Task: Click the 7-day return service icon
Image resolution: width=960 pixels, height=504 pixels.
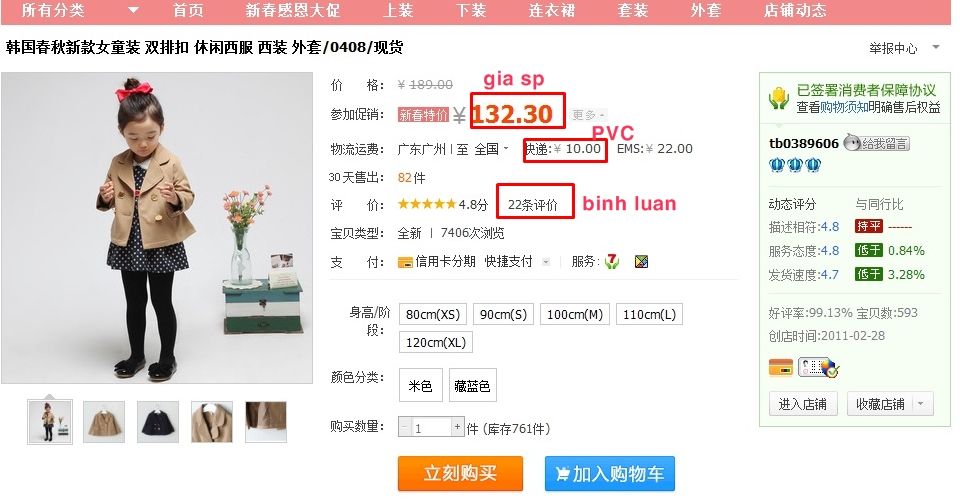Action: [612, 261]
